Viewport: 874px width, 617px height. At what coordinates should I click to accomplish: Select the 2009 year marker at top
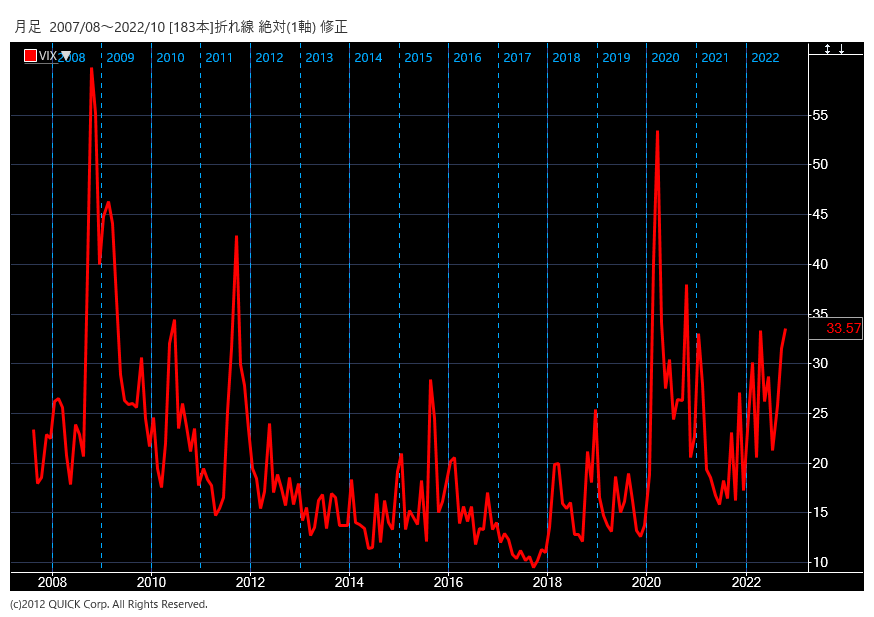coord(120,58)
